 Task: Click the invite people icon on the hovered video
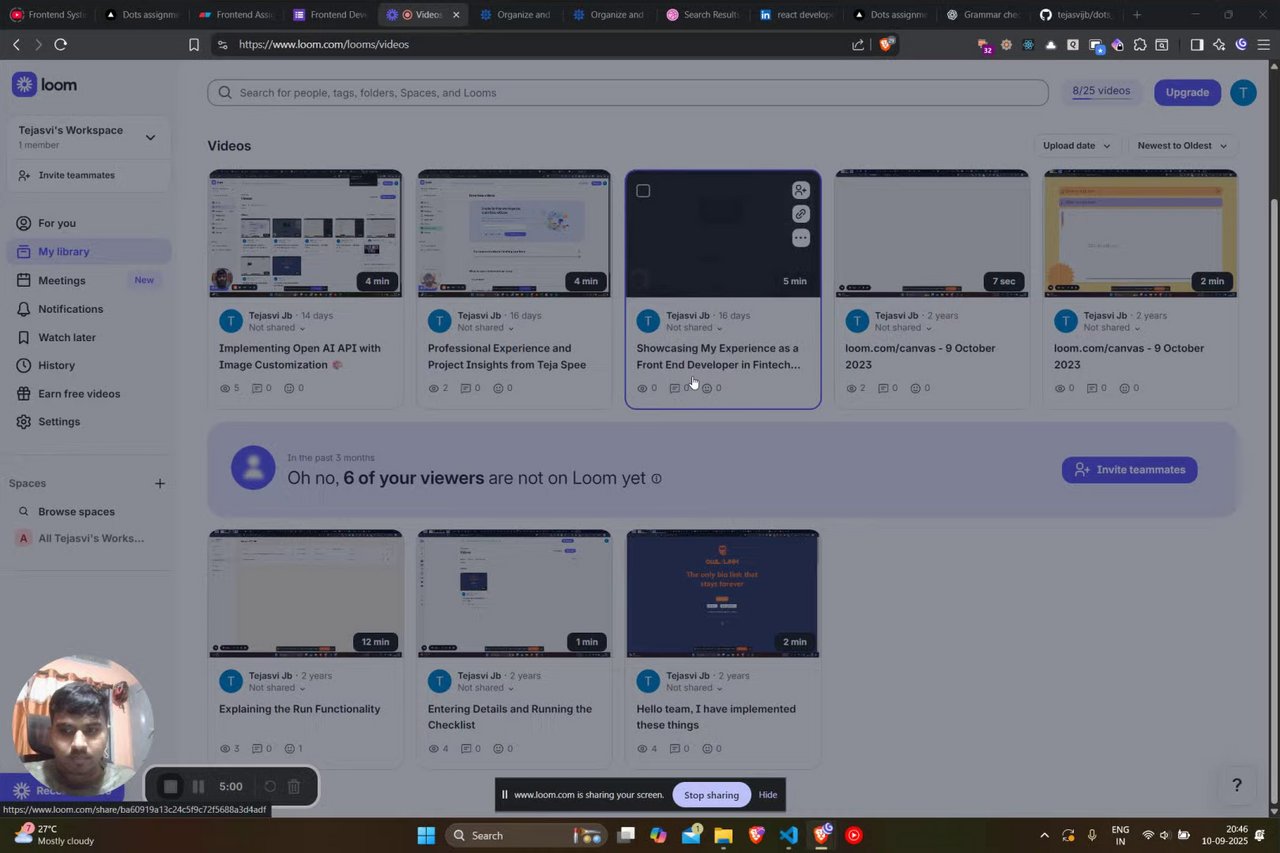[x=800, y=190]
